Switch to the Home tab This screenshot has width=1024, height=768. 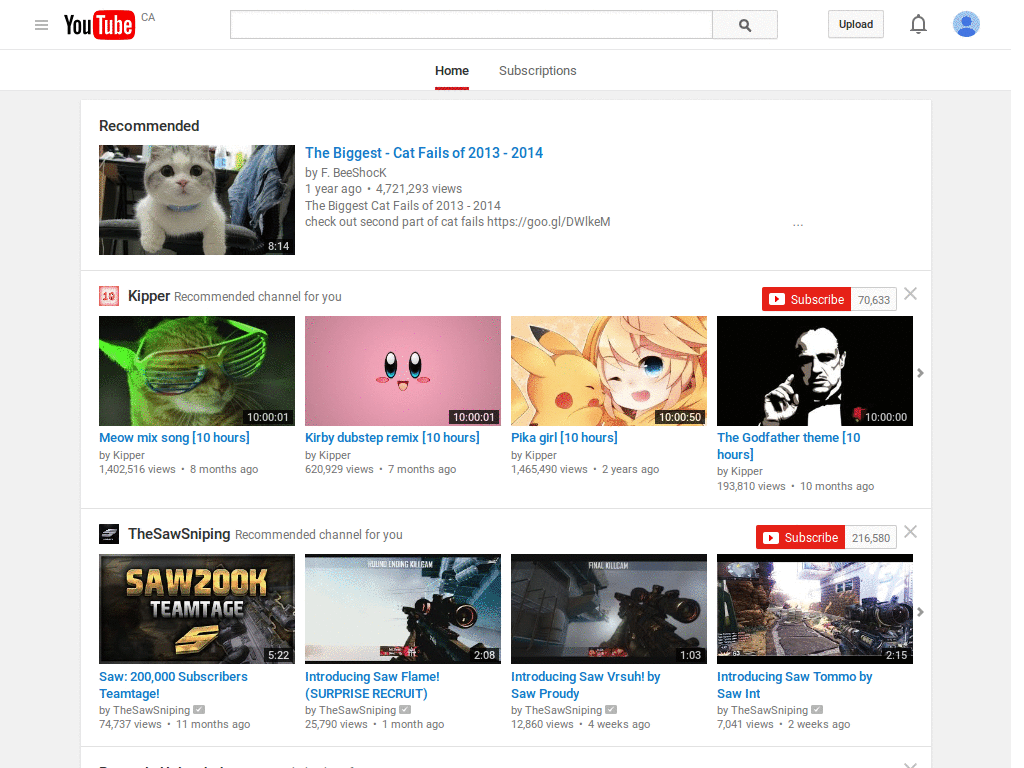pyautogui.click(x=452, y=71)
